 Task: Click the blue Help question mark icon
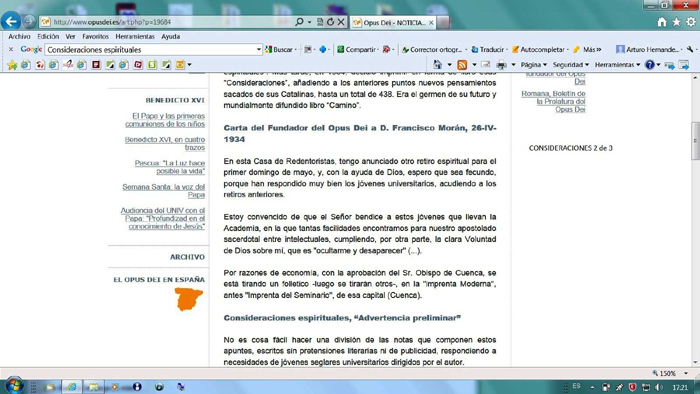click(650, 65)
